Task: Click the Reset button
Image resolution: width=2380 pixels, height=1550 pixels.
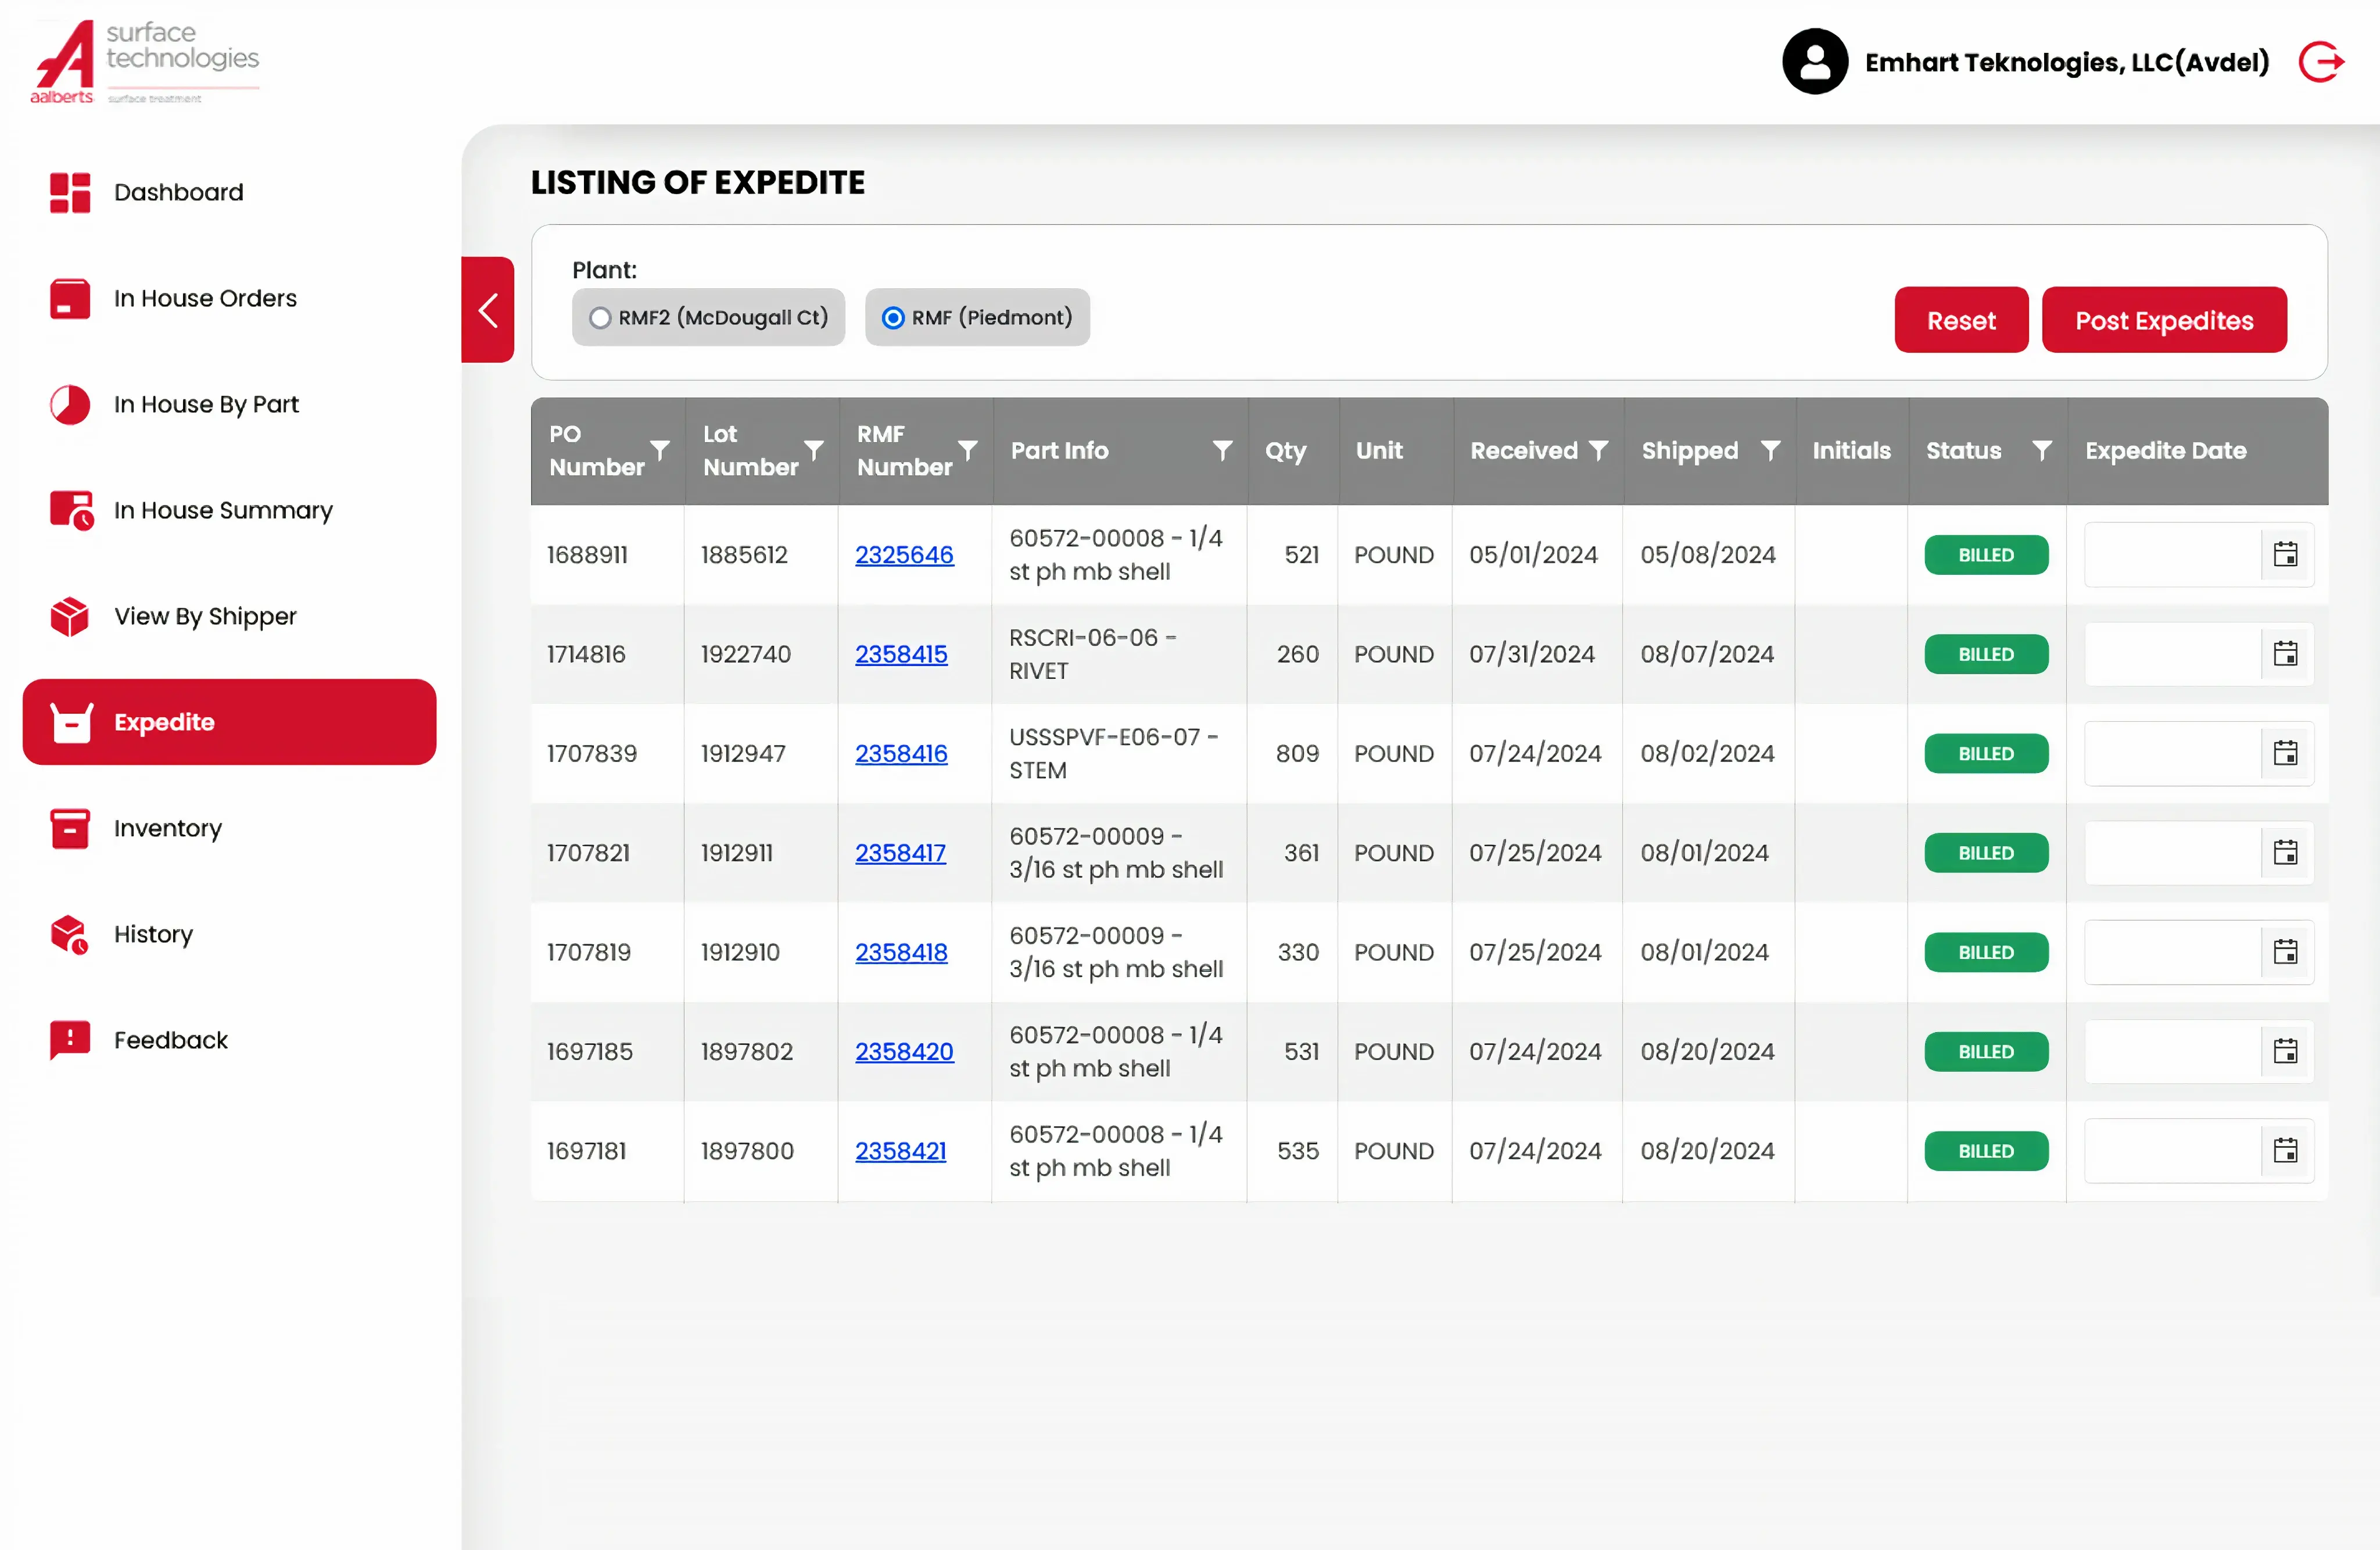Action: (1960, 320)
